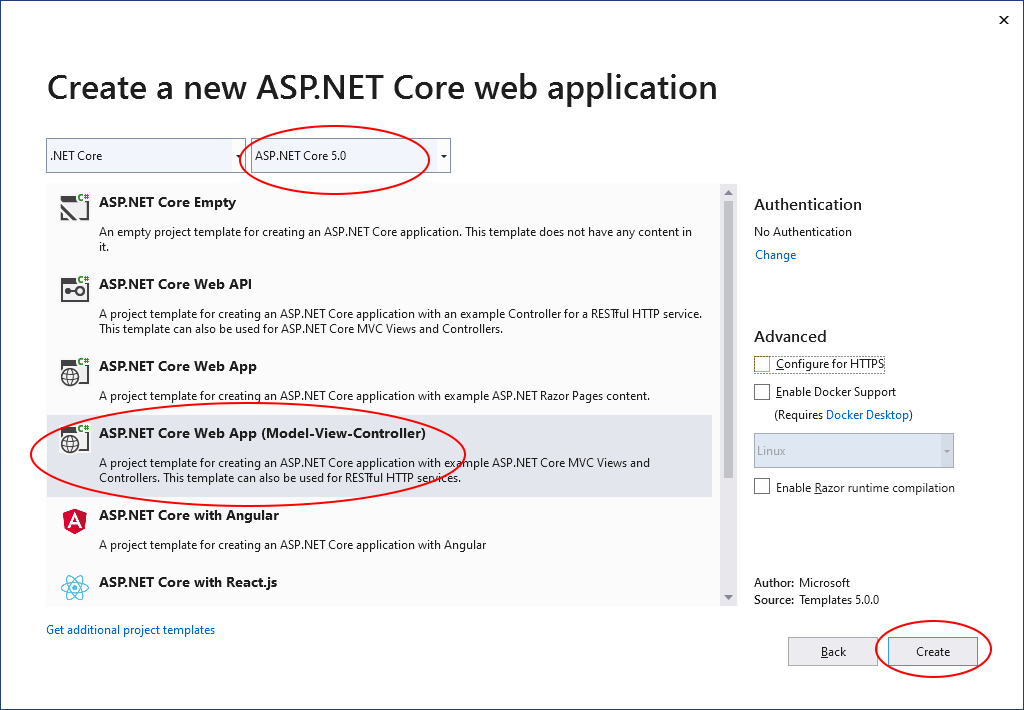Click the React.js atom icon
The width and height of the screenshot is (1024, 710).
pos(74,587)
